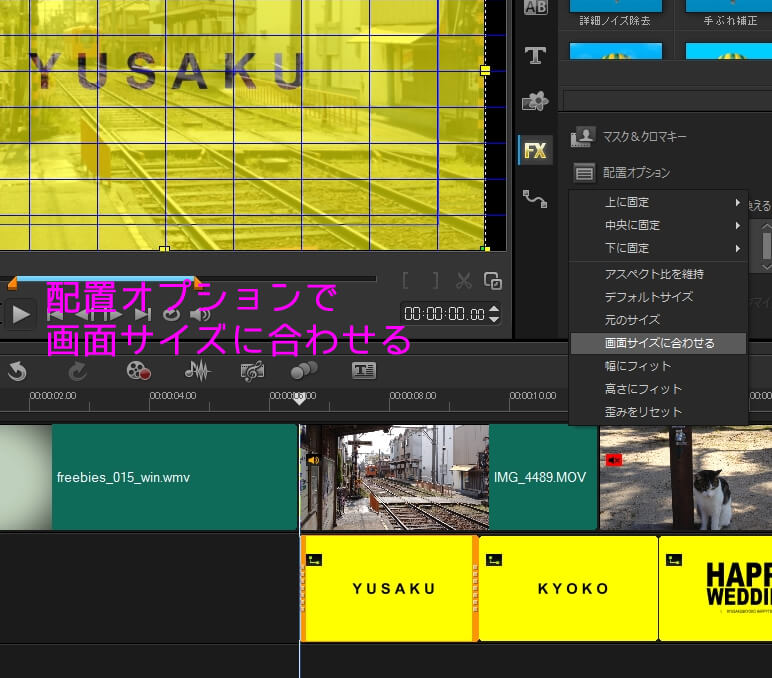Click the scissors split clip icon

[x=463, y=281]
